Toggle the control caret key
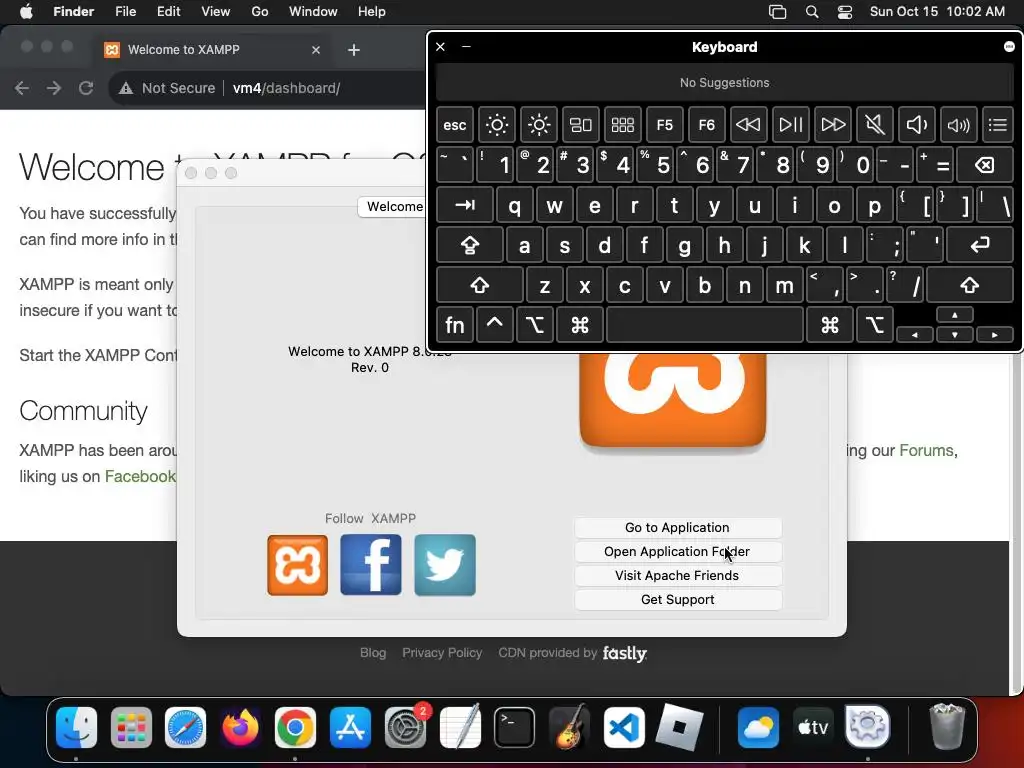Viewport: 1024px width, 768px height. (x=495, y=325)
